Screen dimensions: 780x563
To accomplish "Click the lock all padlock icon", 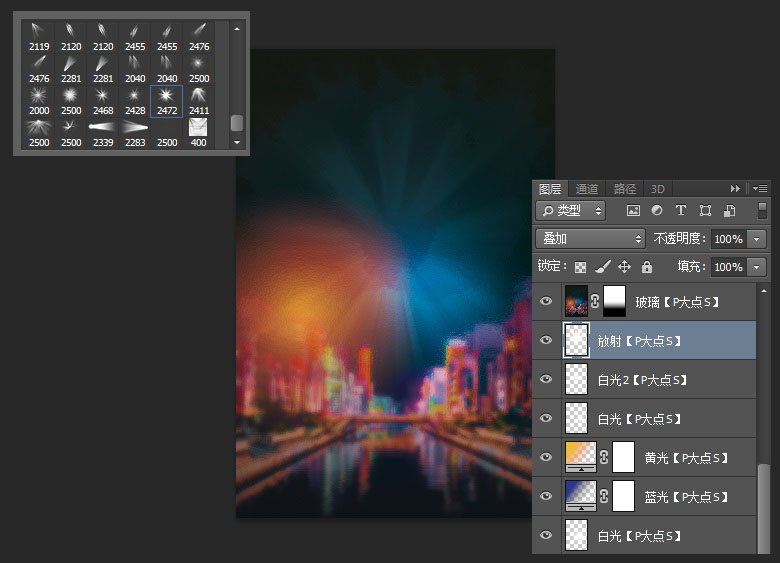I will coord(647,267).
